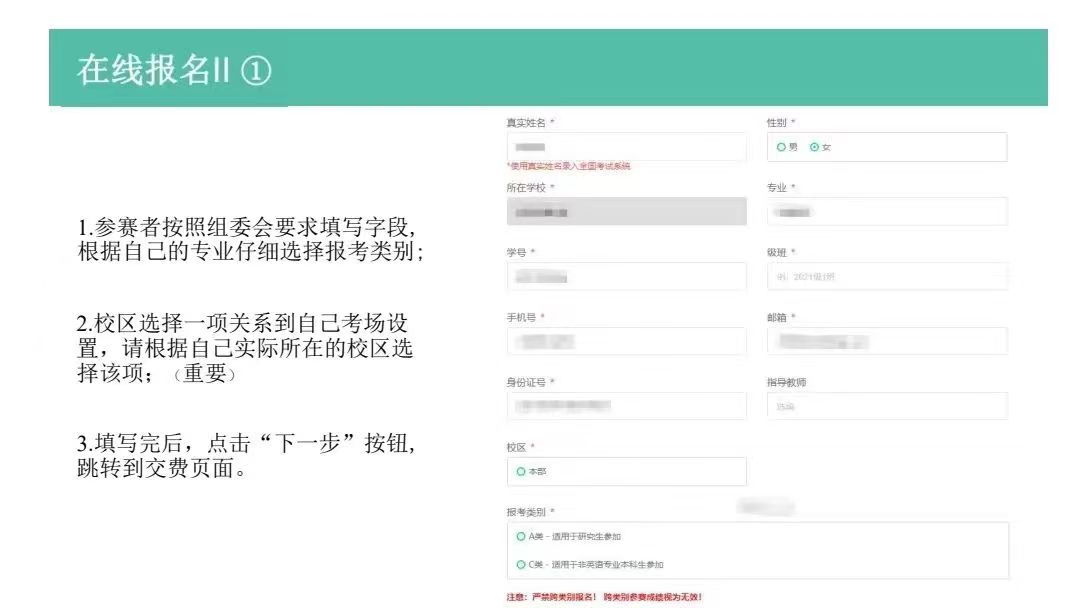The image size is (1080, 608).
Task: Click the 身份证号 input field
Action: click(626, 406)
